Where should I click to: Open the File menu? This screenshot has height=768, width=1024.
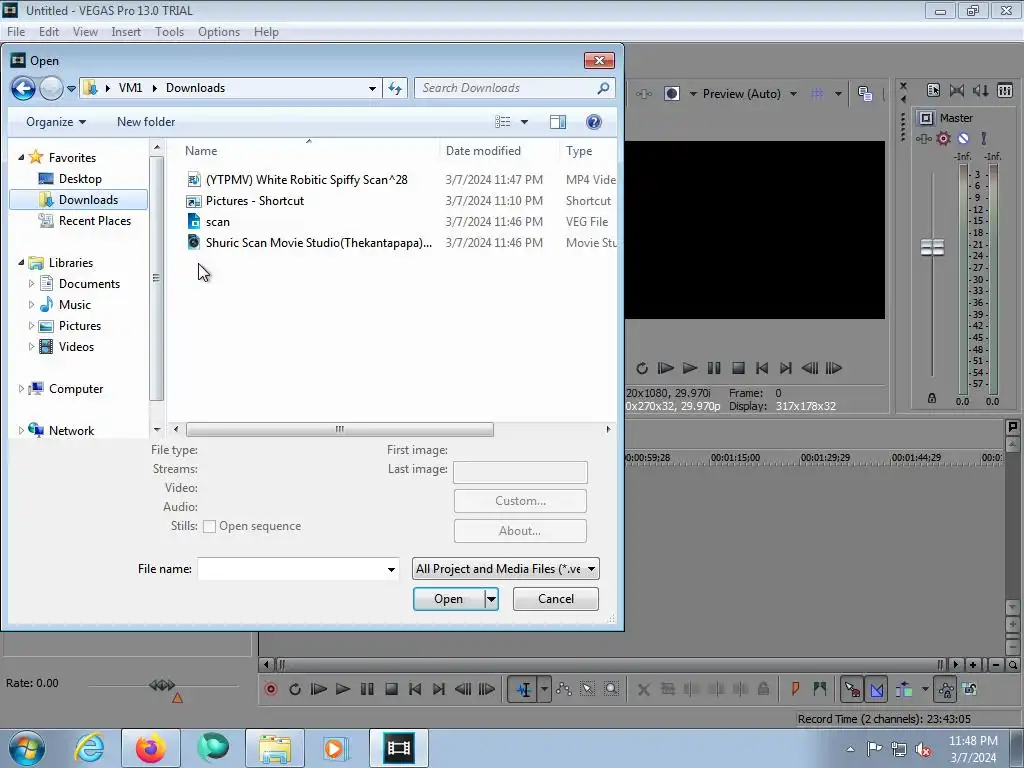(16, 32)
